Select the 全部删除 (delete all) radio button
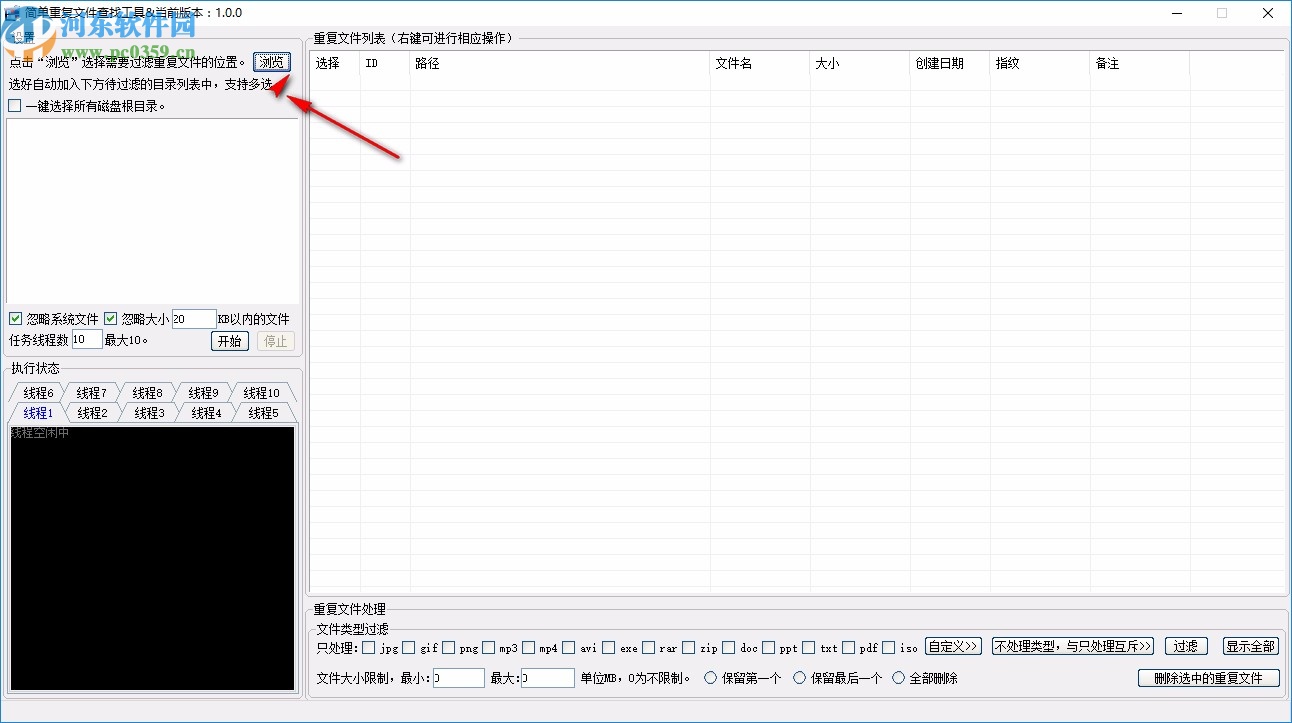 [x=898, y=678]
